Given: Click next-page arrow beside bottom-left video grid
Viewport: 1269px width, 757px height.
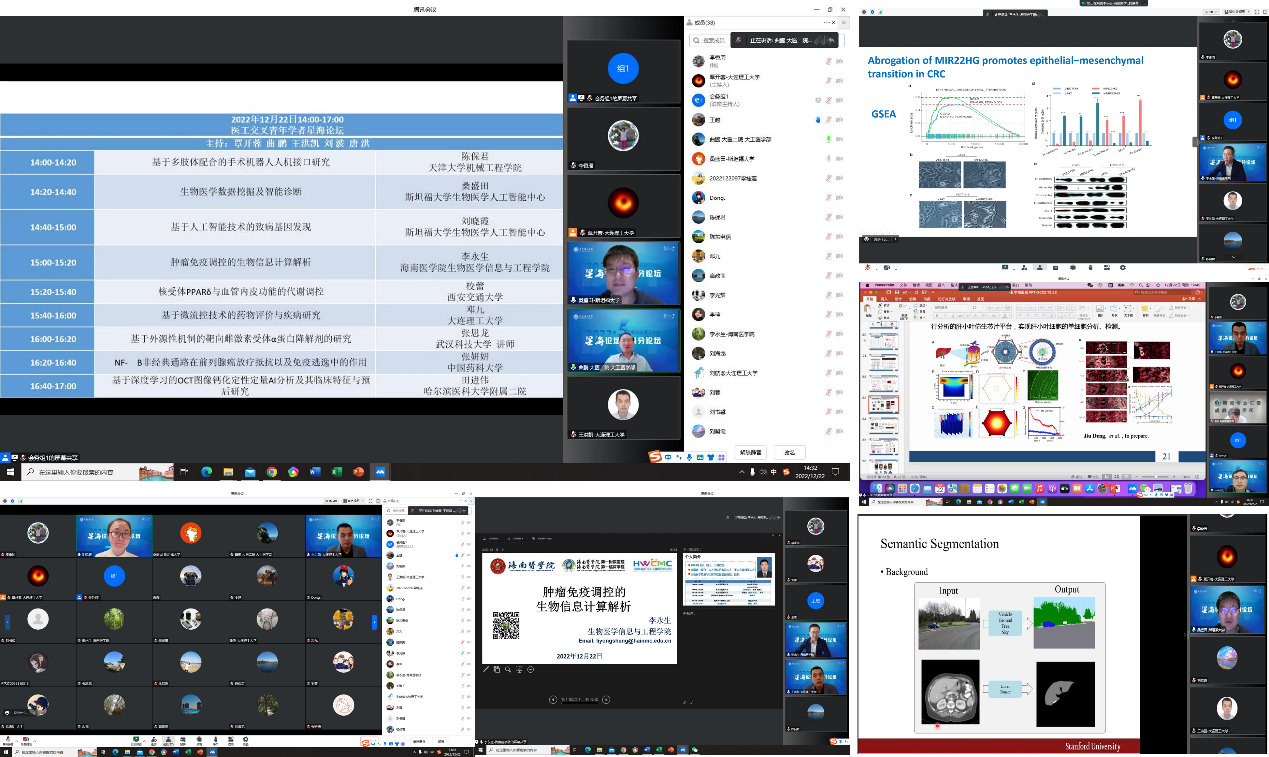Looking at the screenshot, I should coord(375,622).
